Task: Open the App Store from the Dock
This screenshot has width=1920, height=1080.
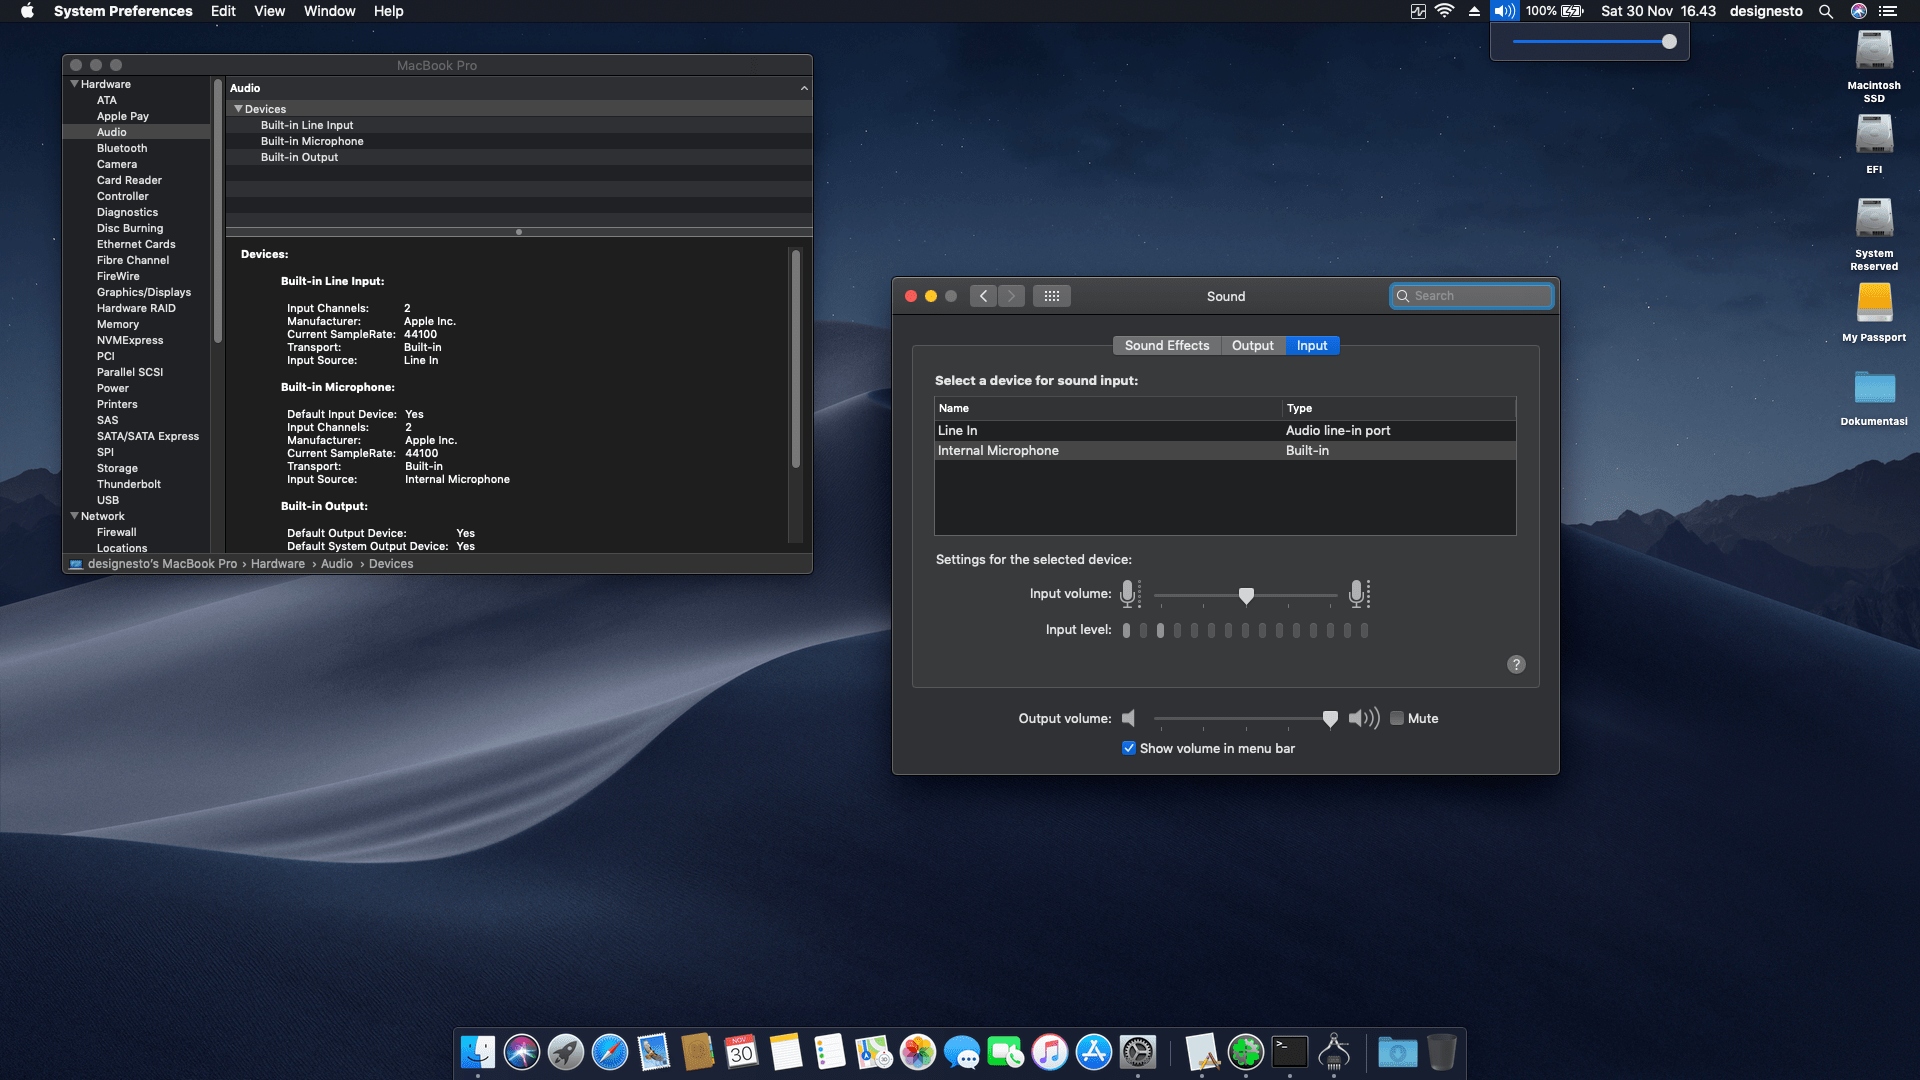Action: (x=1095, y=1052)
